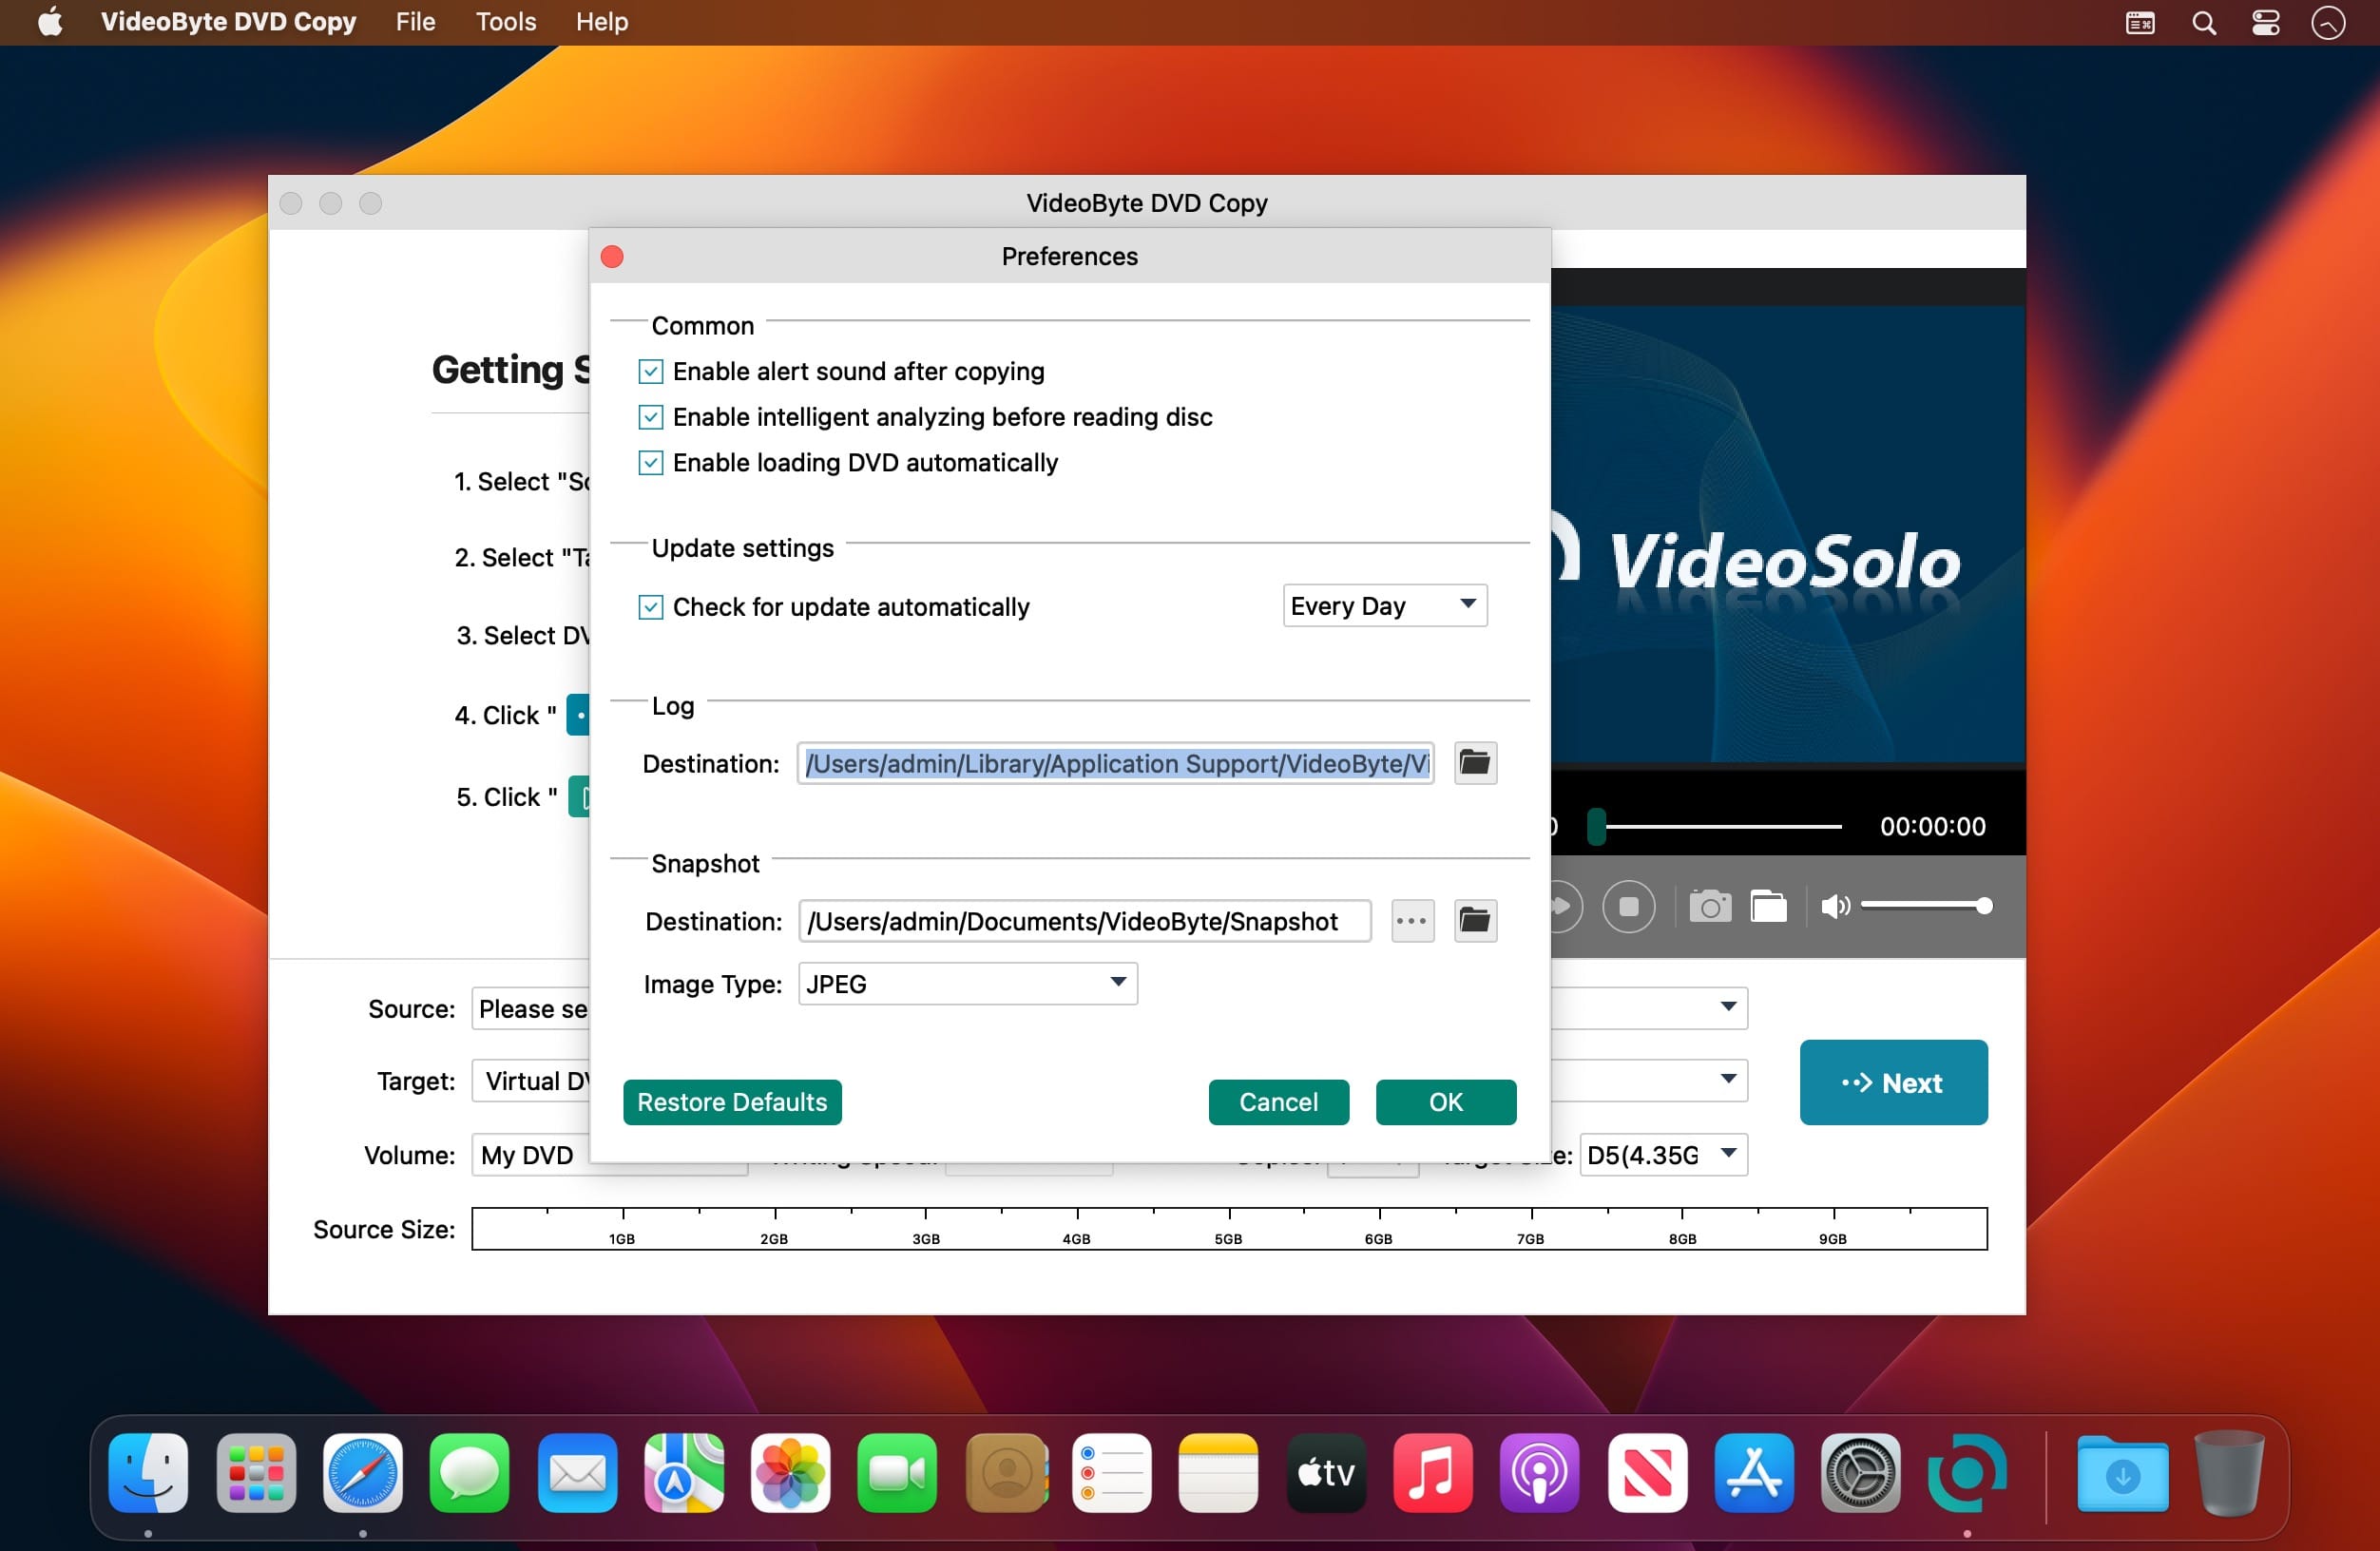2380x1551 pixels.
Task: Open the File menu
Action: [x=416, y=22]
